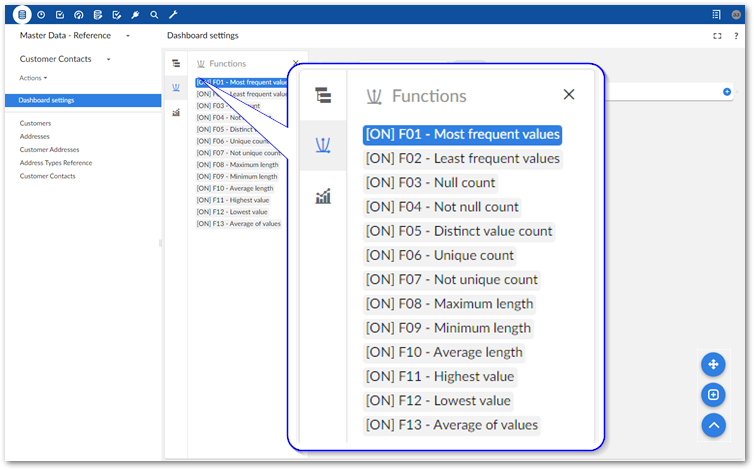Expand the Master Data - Reference dropdown
Image resolution: width=754 pixels, height=470 pixels.
pos(128,36)
